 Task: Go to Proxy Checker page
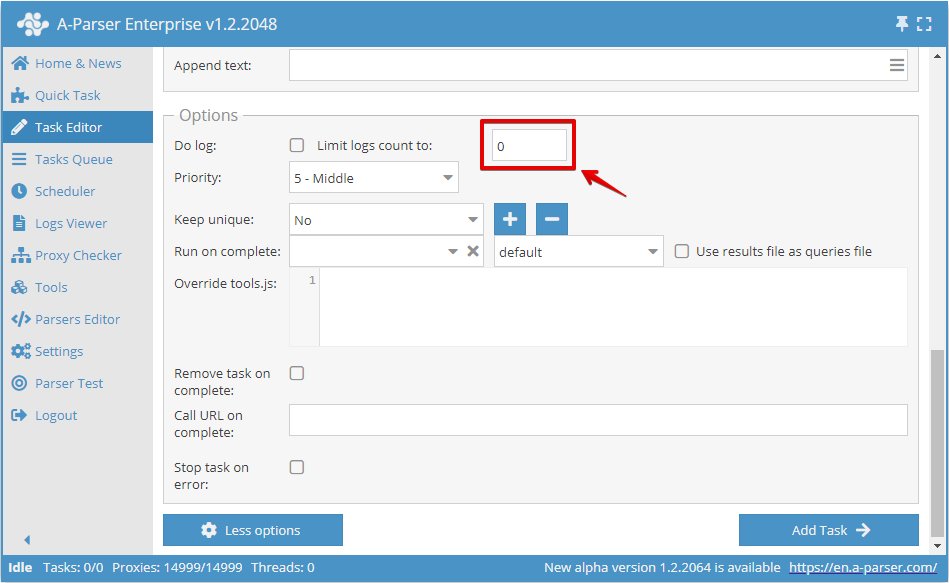[x=78, y=255]
